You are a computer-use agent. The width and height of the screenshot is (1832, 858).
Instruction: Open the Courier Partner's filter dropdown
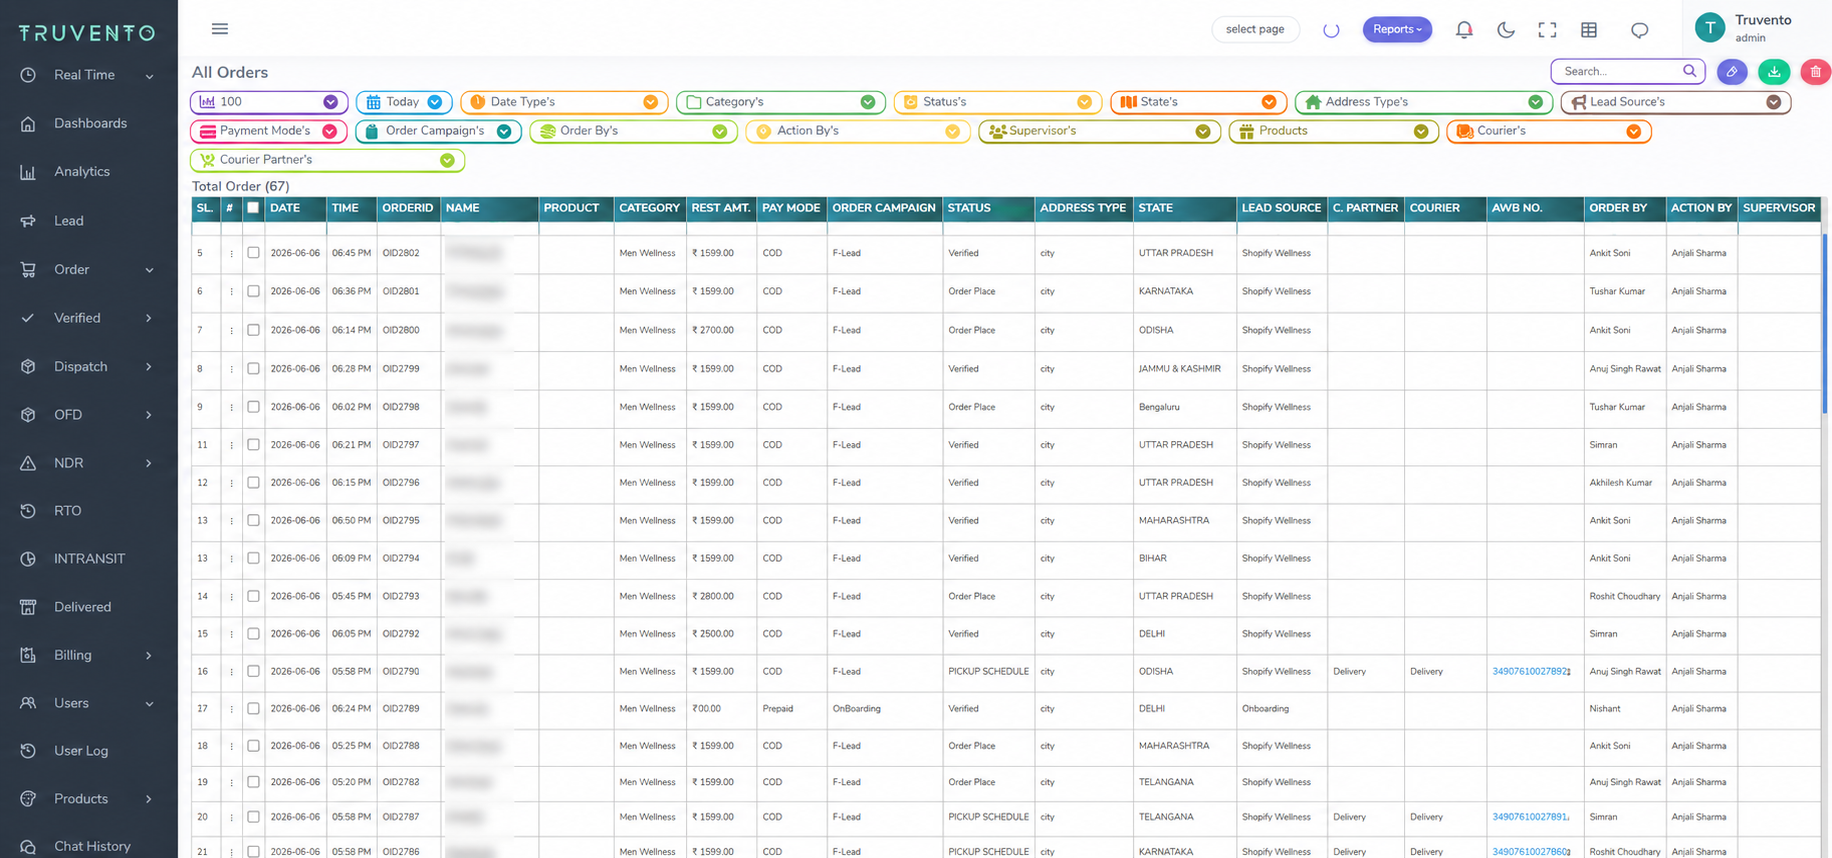point(327,160)
